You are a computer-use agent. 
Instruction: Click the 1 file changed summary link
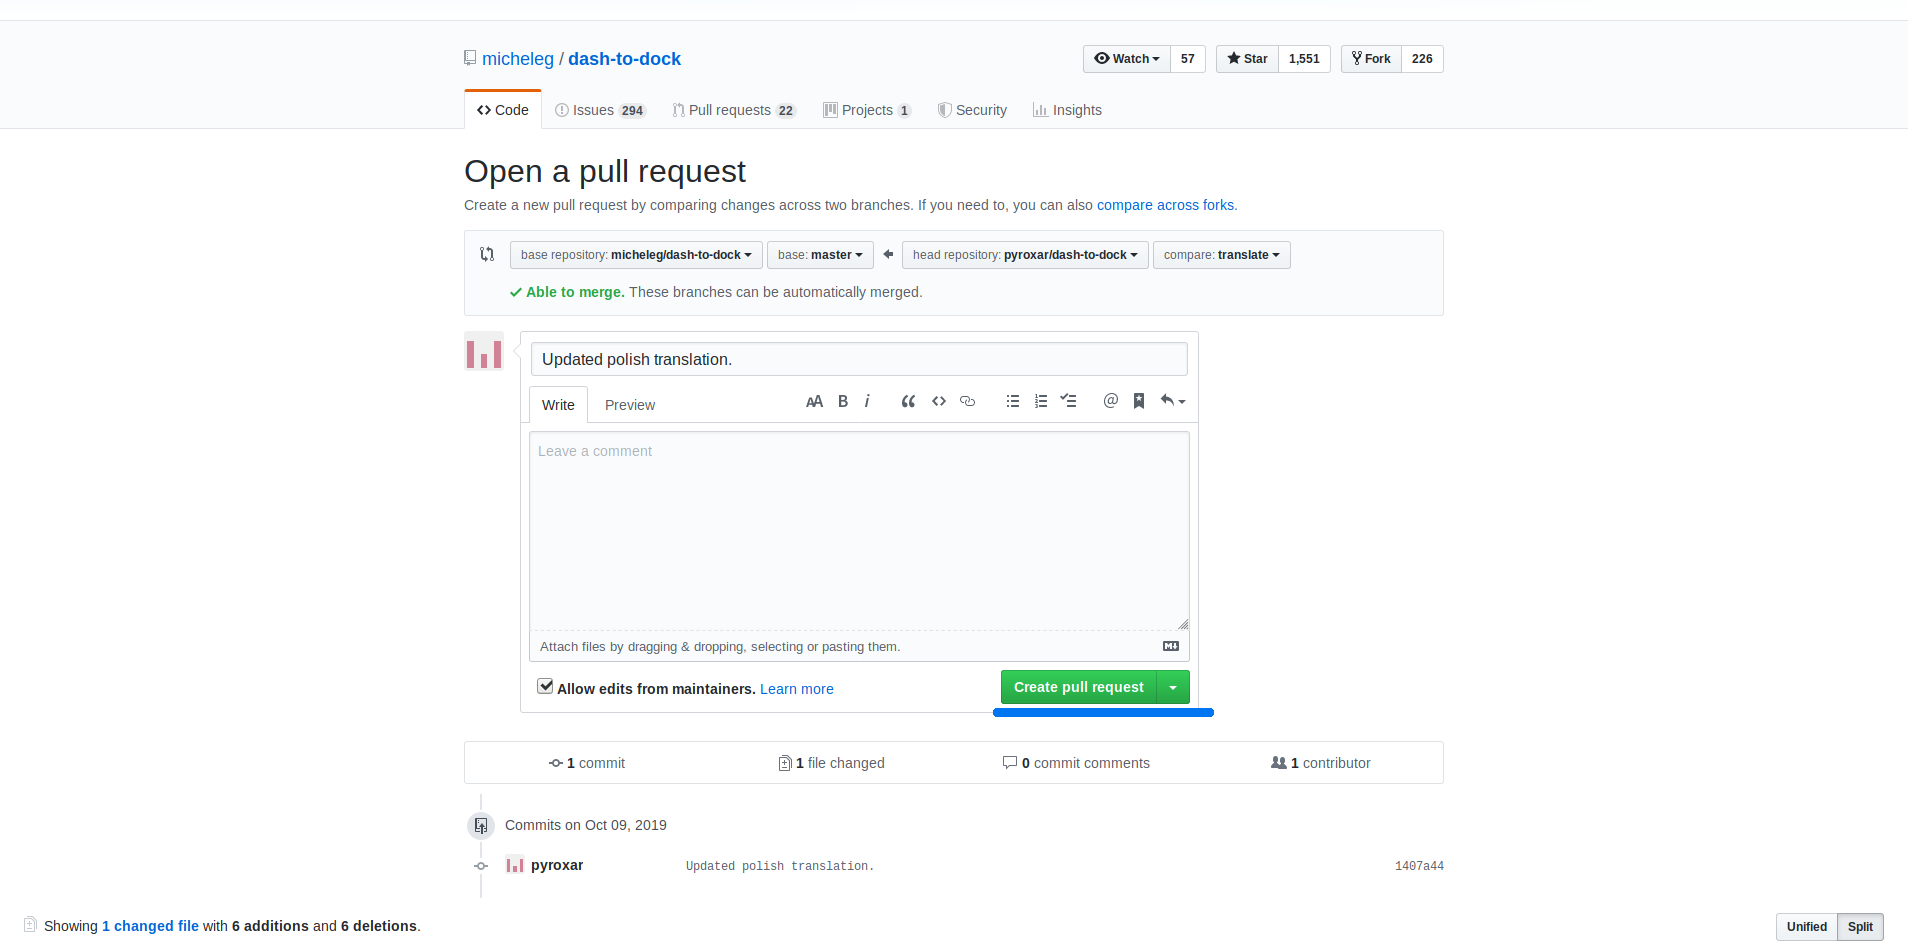click(831, 763)
